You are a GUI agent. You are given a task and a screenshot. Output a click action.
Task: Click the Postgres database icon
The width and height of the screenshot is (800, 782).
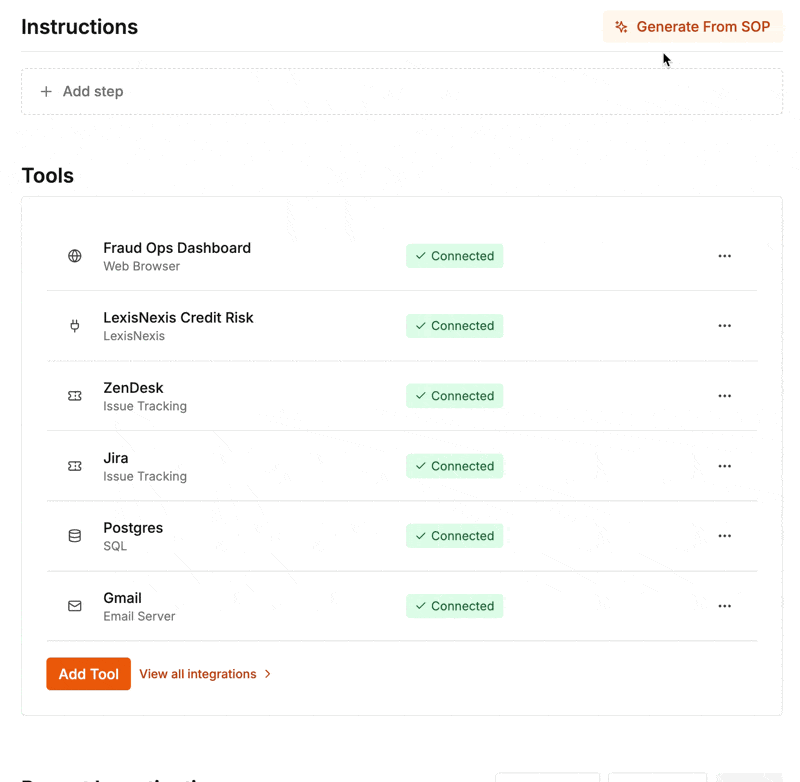(75, 536)
